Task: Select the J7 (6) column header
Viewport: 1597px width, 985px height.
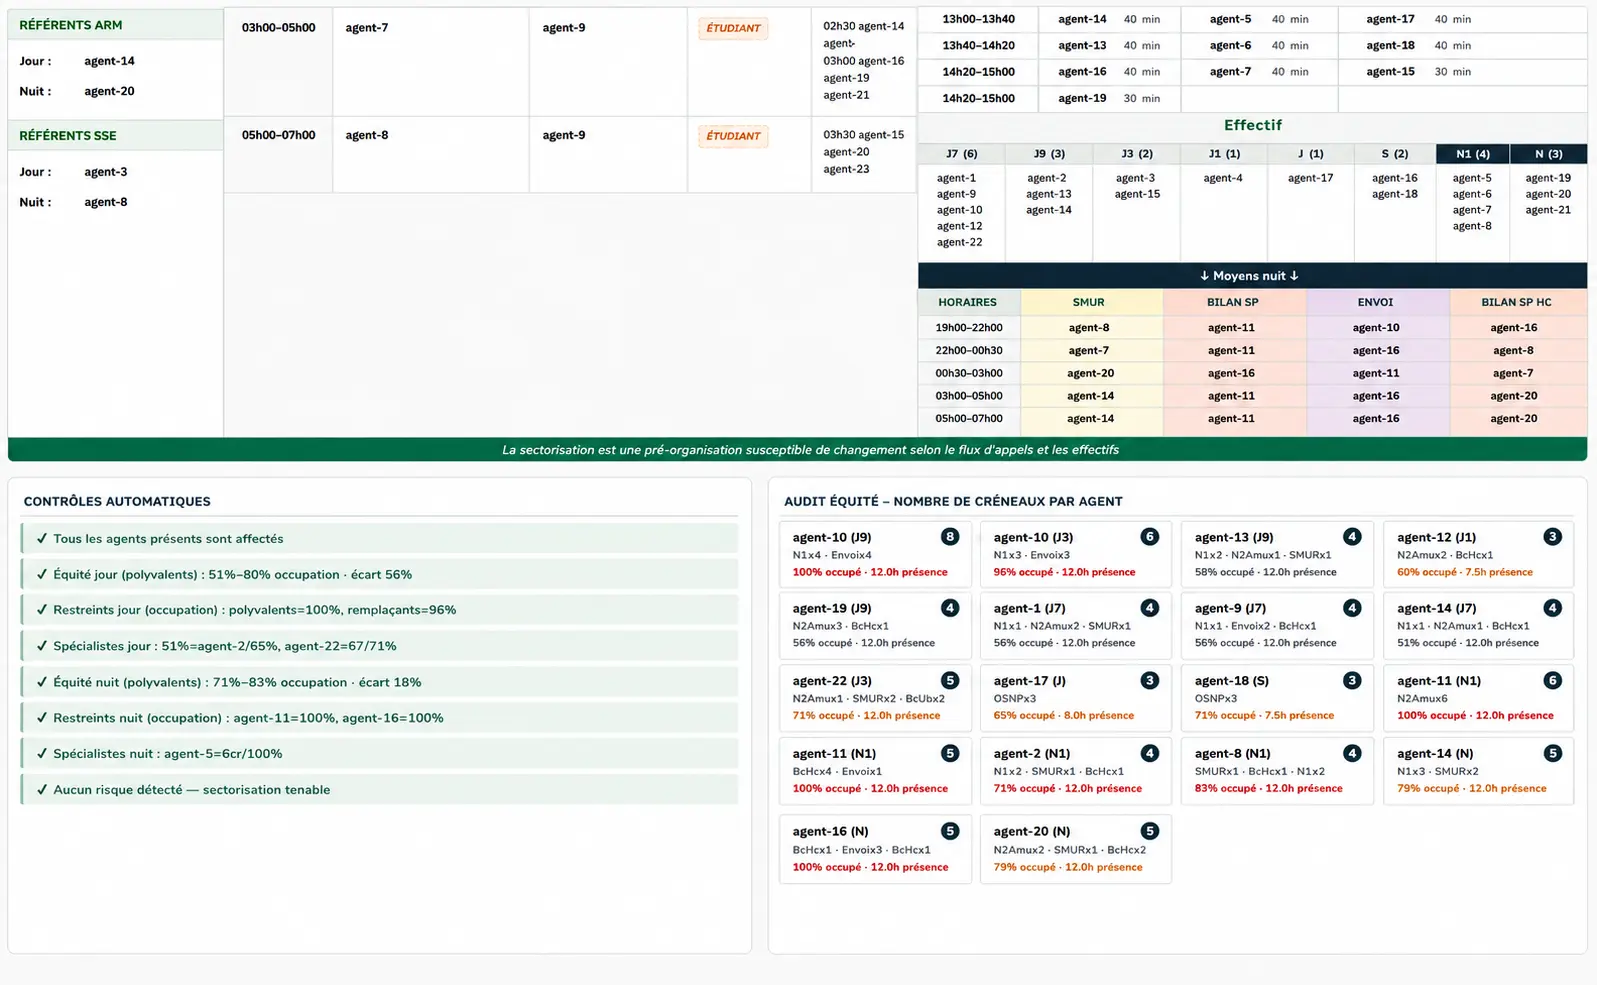Action: 961,154
